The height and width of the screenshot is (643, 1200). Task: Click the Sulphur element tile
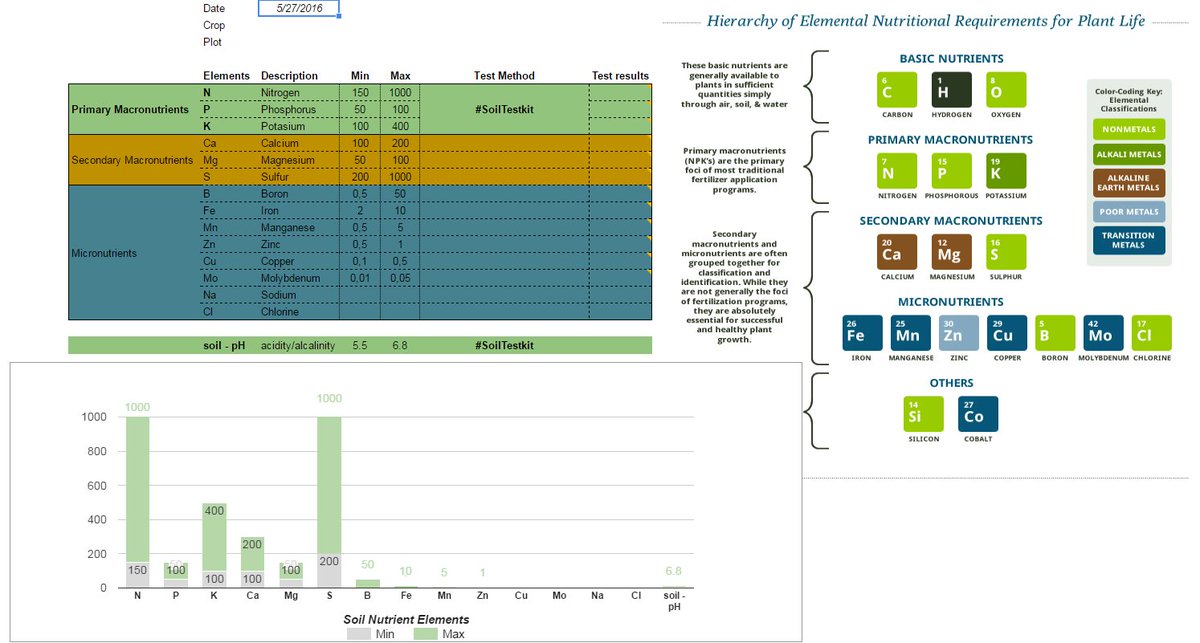point(1006,252)
